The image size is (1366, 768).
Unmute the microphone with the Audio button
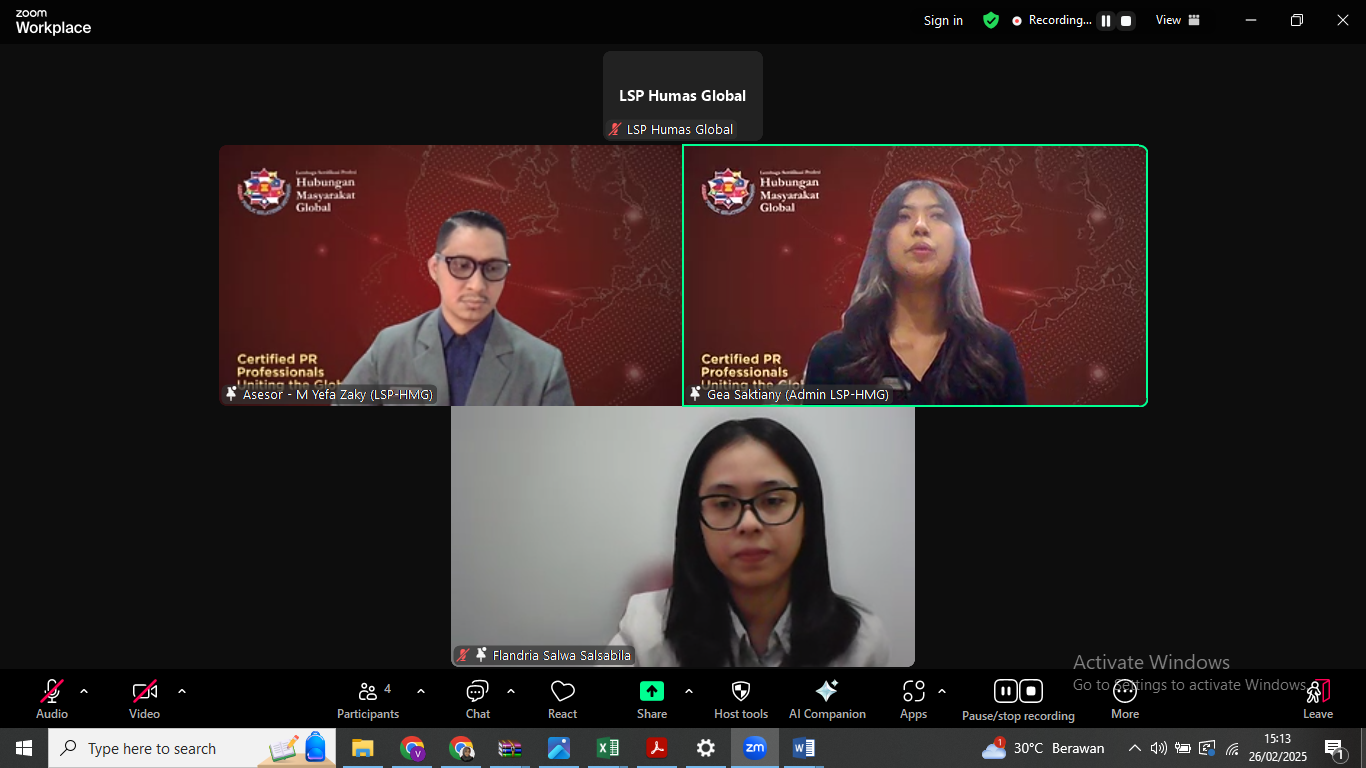[52, 699]
